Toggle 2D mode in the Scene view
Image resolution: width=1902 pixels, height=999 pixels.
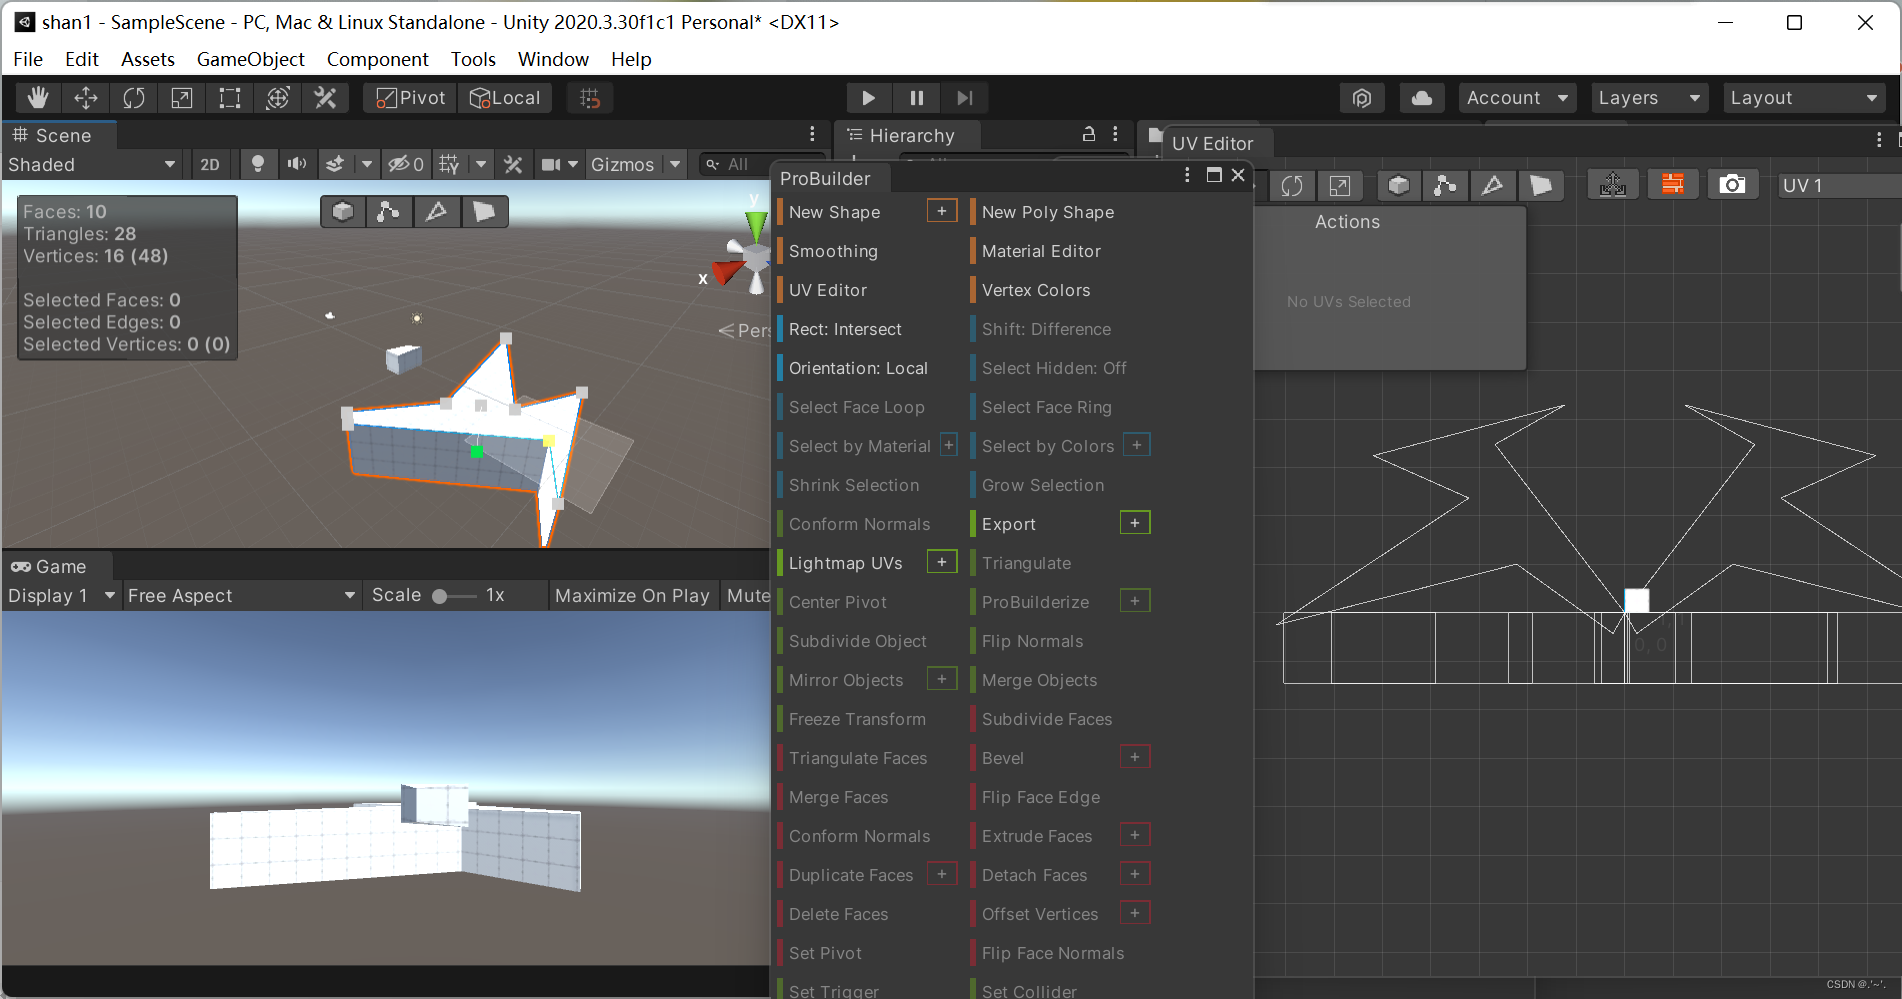pyautogui.click(x=210, y=164)
